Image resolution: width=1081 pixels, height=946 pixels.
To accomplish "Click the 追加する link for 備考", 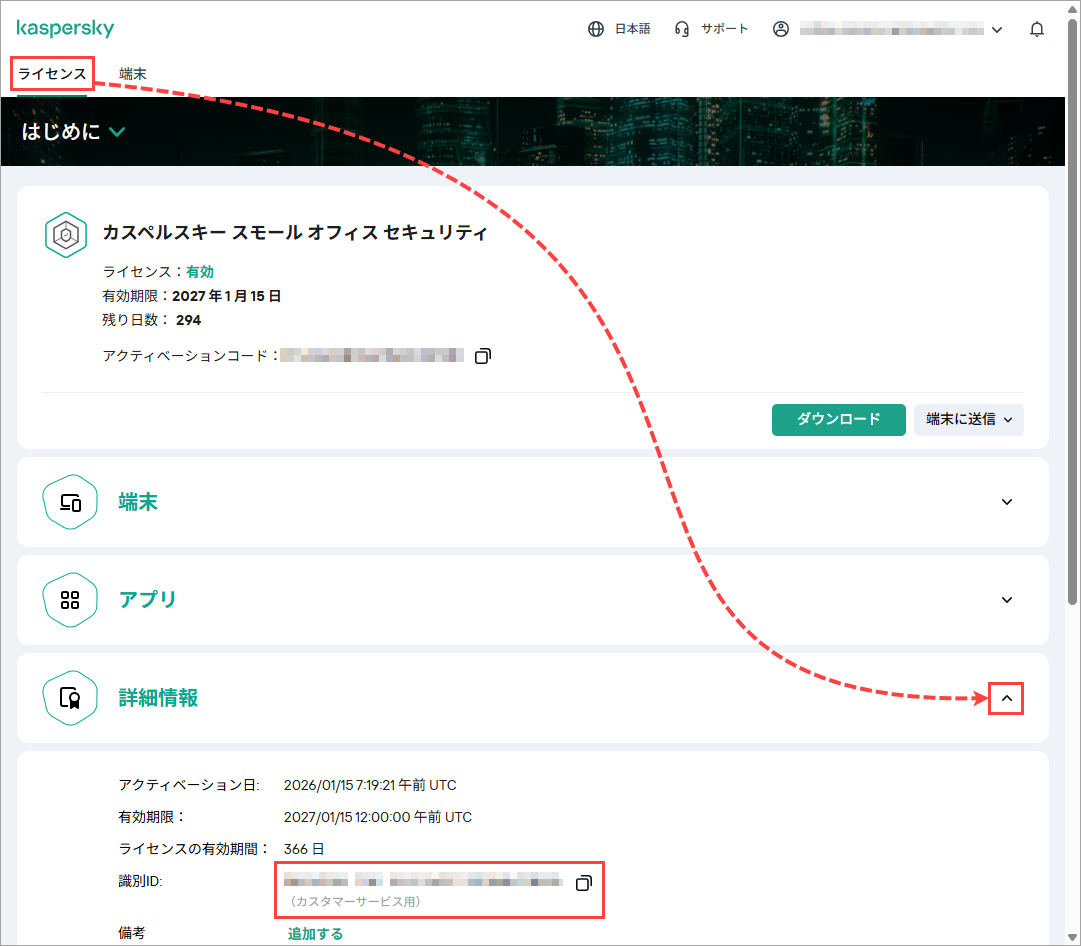I will pyautogui.click(x=315, y=934).
